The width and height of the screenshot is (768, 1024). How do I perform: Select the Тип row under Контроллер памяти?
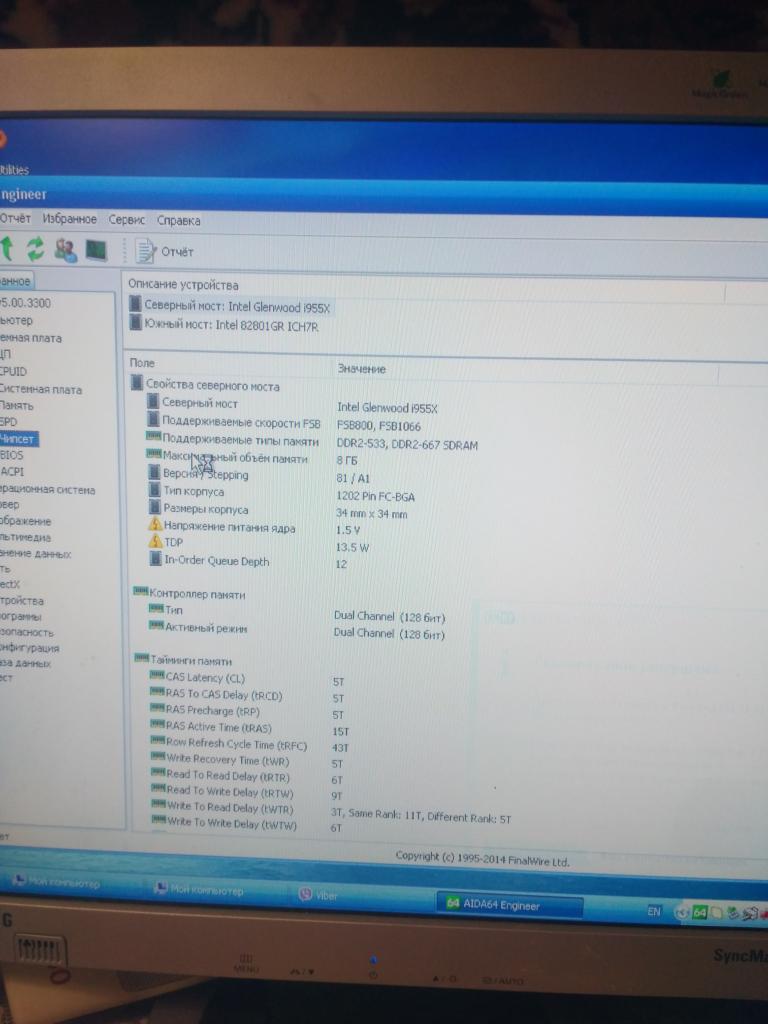click(297, 611)
